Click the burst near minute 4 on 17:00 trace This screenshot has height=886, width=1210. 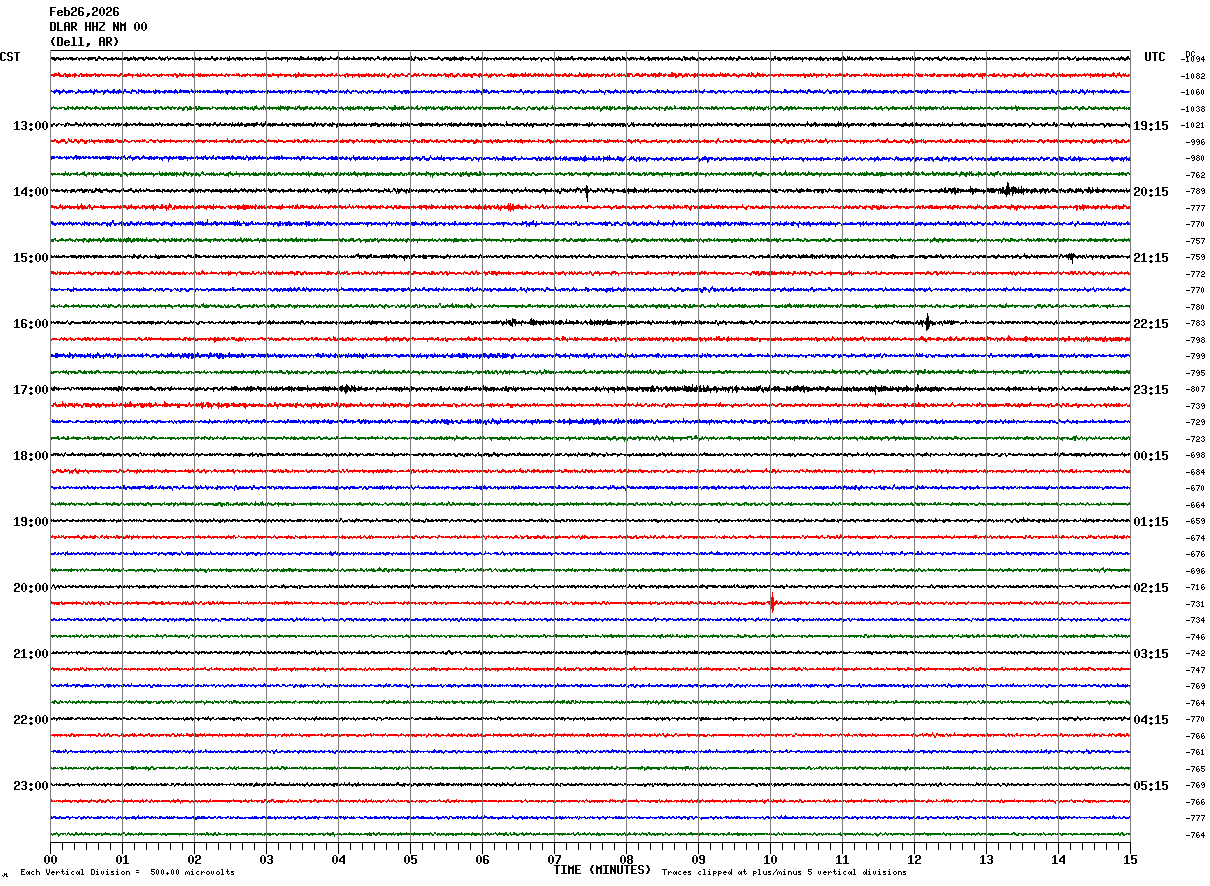click(346, 388)
